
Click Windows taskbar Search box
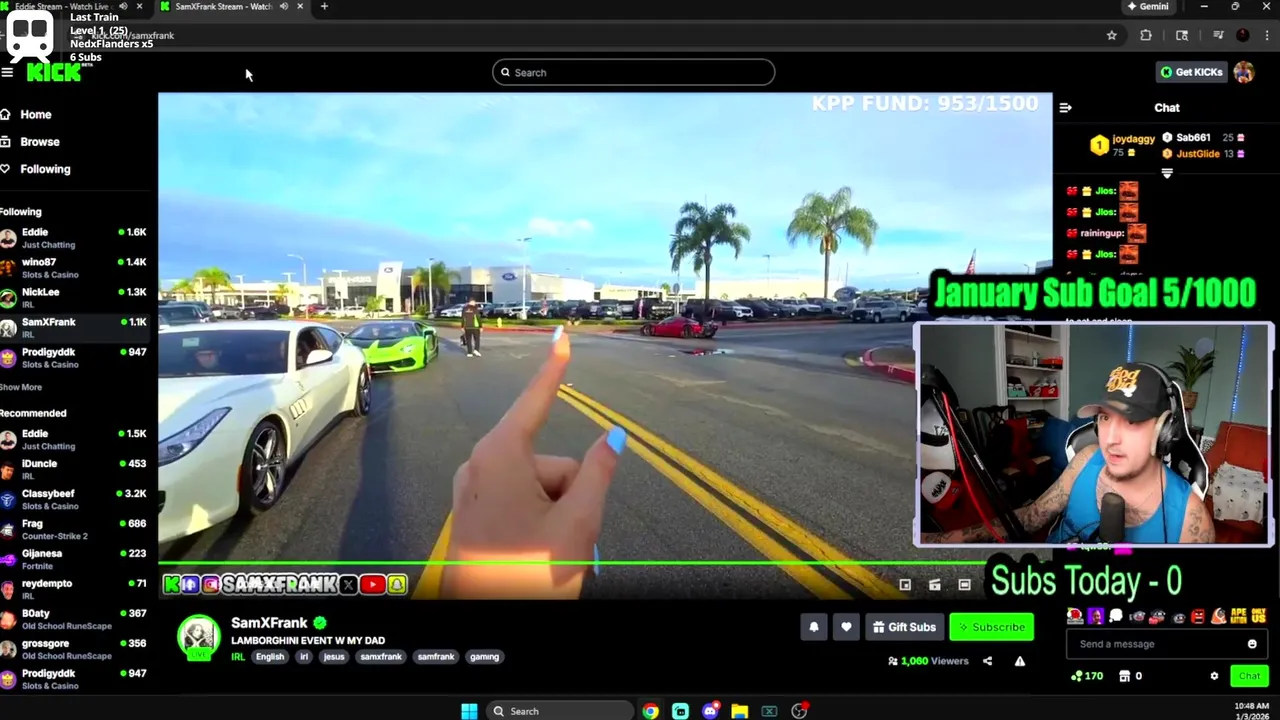pos(560,711)
